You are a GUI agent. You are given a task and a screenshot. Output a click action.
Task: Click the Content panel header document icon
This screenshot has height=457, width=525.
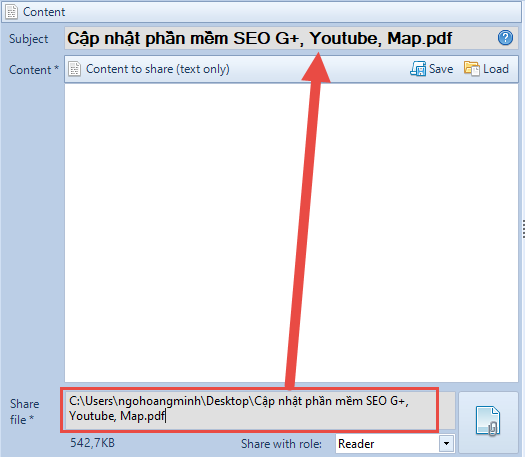click(x=12, y=12)
